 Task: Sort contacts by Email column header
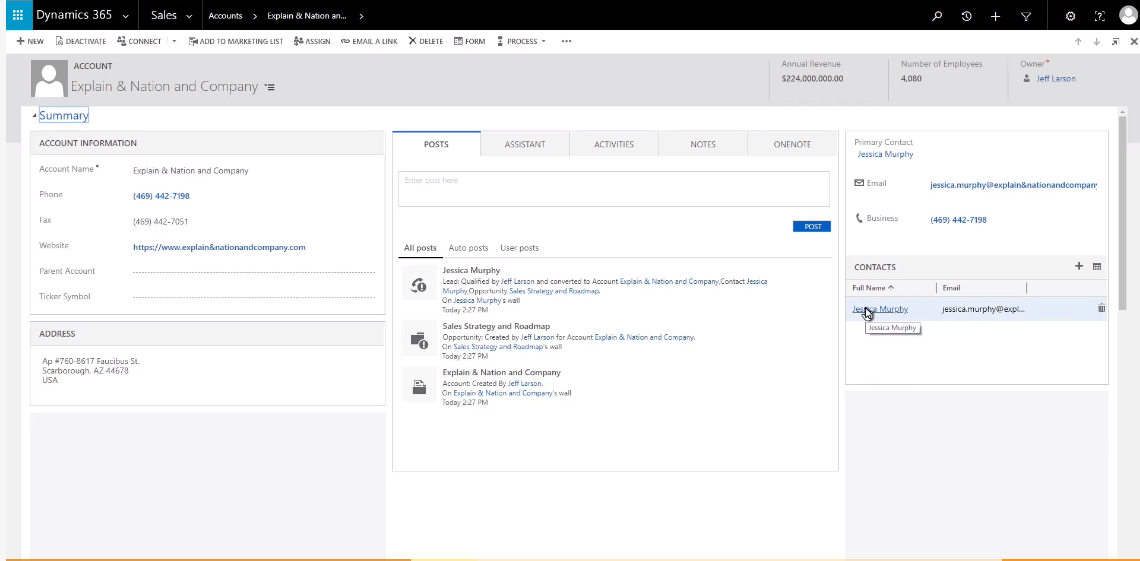pos(951,288)
